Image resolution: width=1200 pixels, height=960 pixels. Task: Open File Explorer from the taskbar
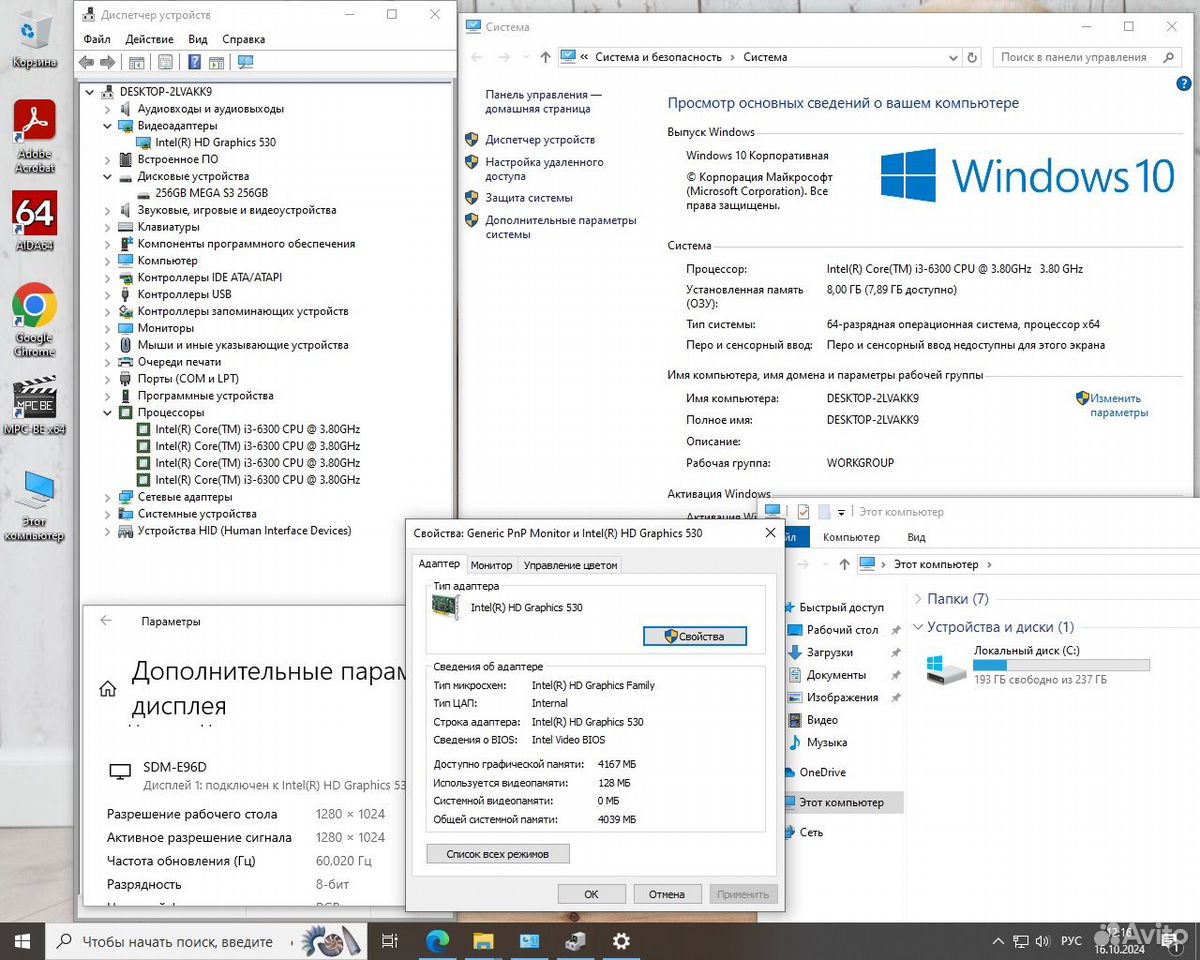click(x=483, y=941)
